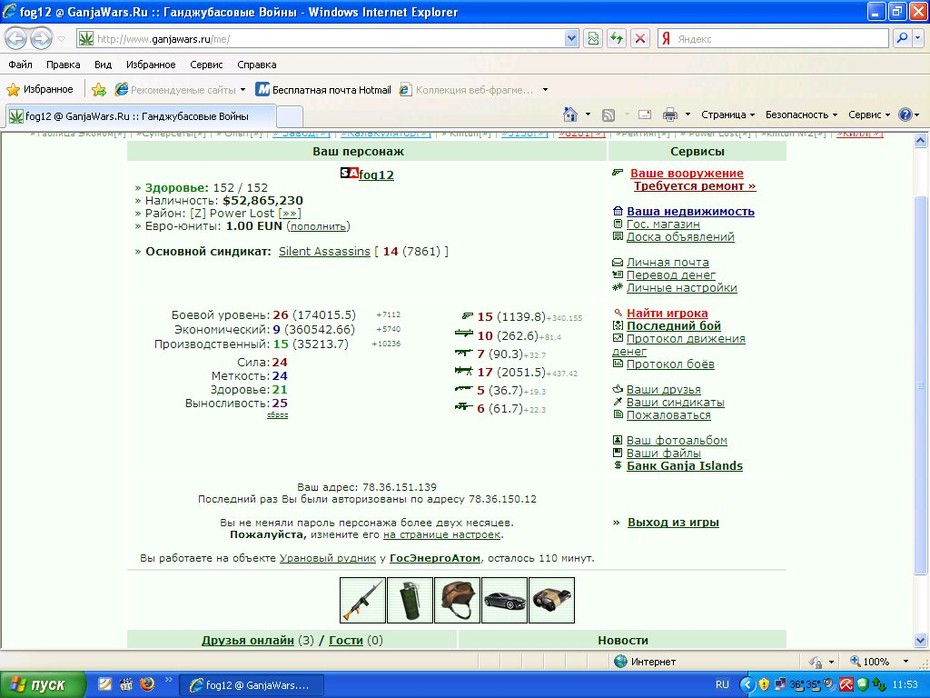Image resolution: width=930 pixels, height=698 pixels.
Task: Open the address bar dropdown arrow
Action: click(x=571, y=39)
